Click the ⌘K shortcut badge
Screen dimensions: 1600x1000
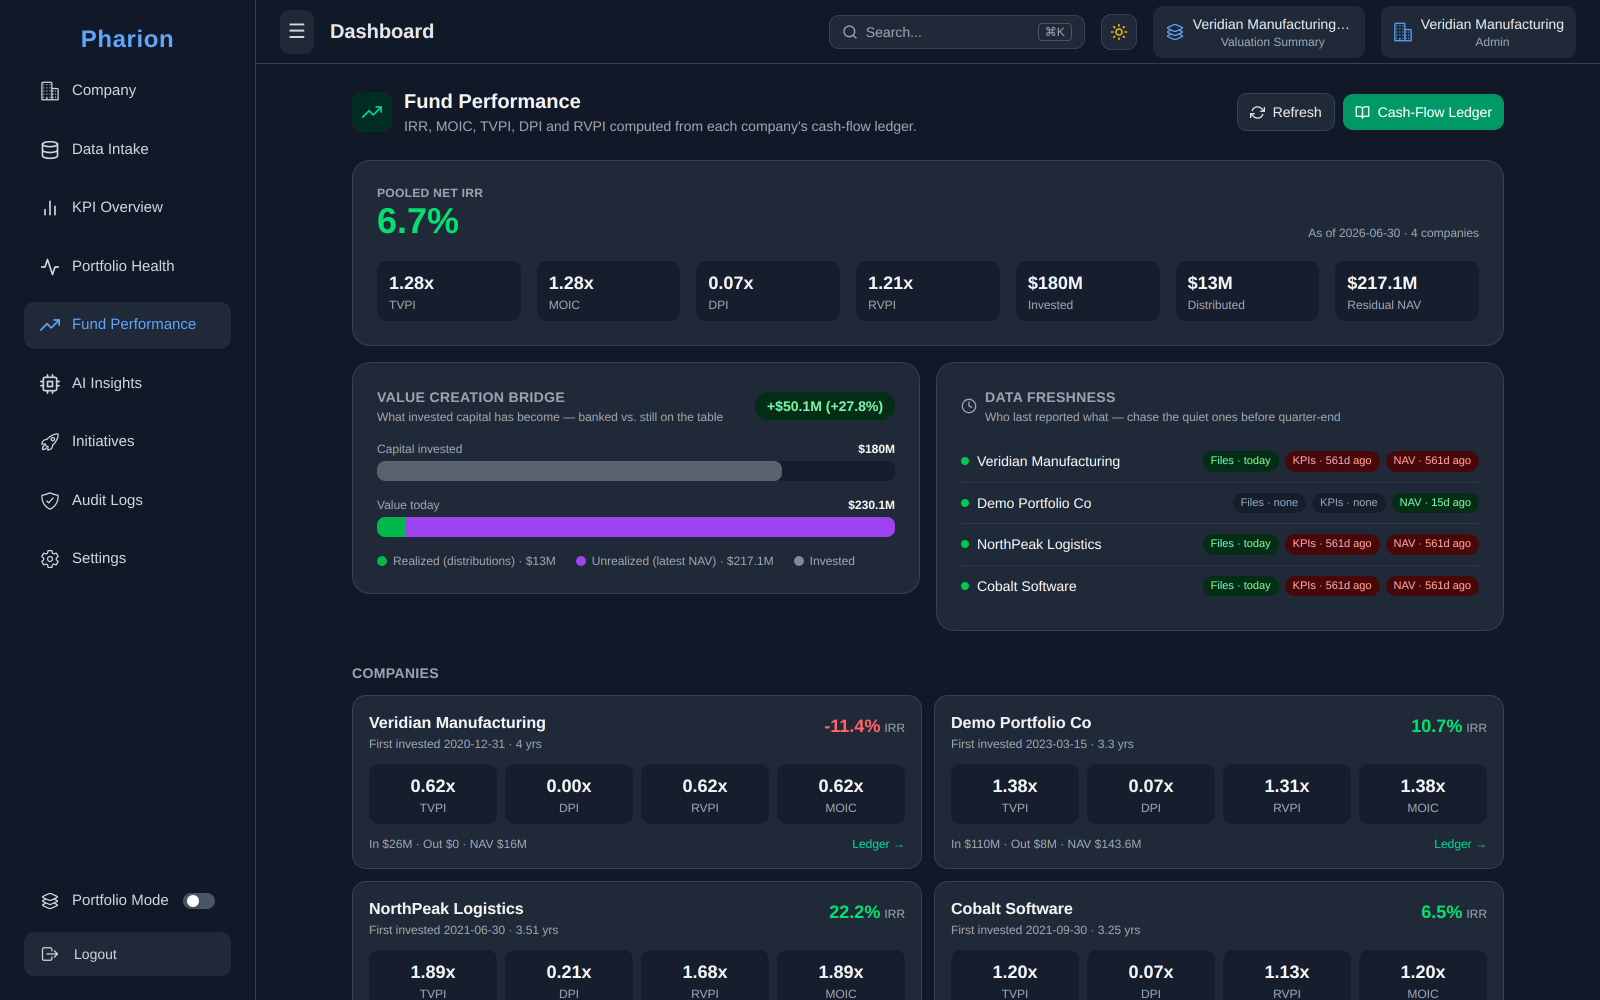[1055, 32]
